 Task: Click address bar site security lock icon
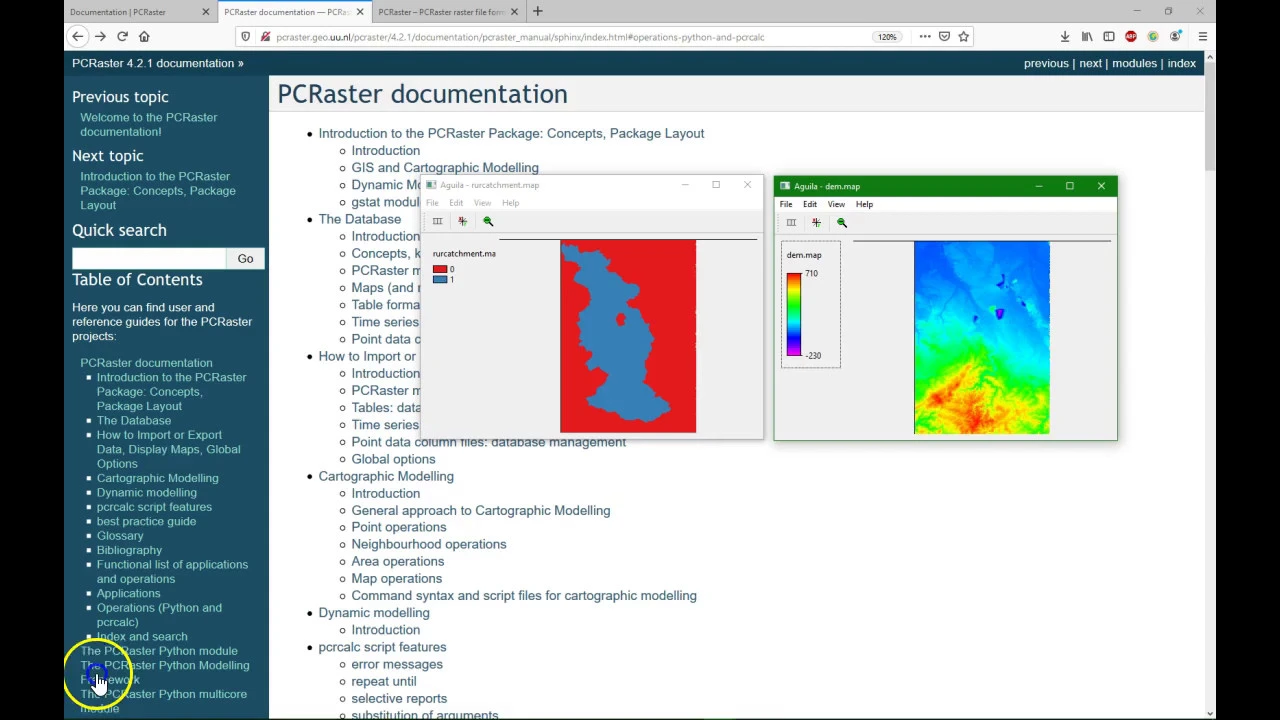click(x=265, y=37)
